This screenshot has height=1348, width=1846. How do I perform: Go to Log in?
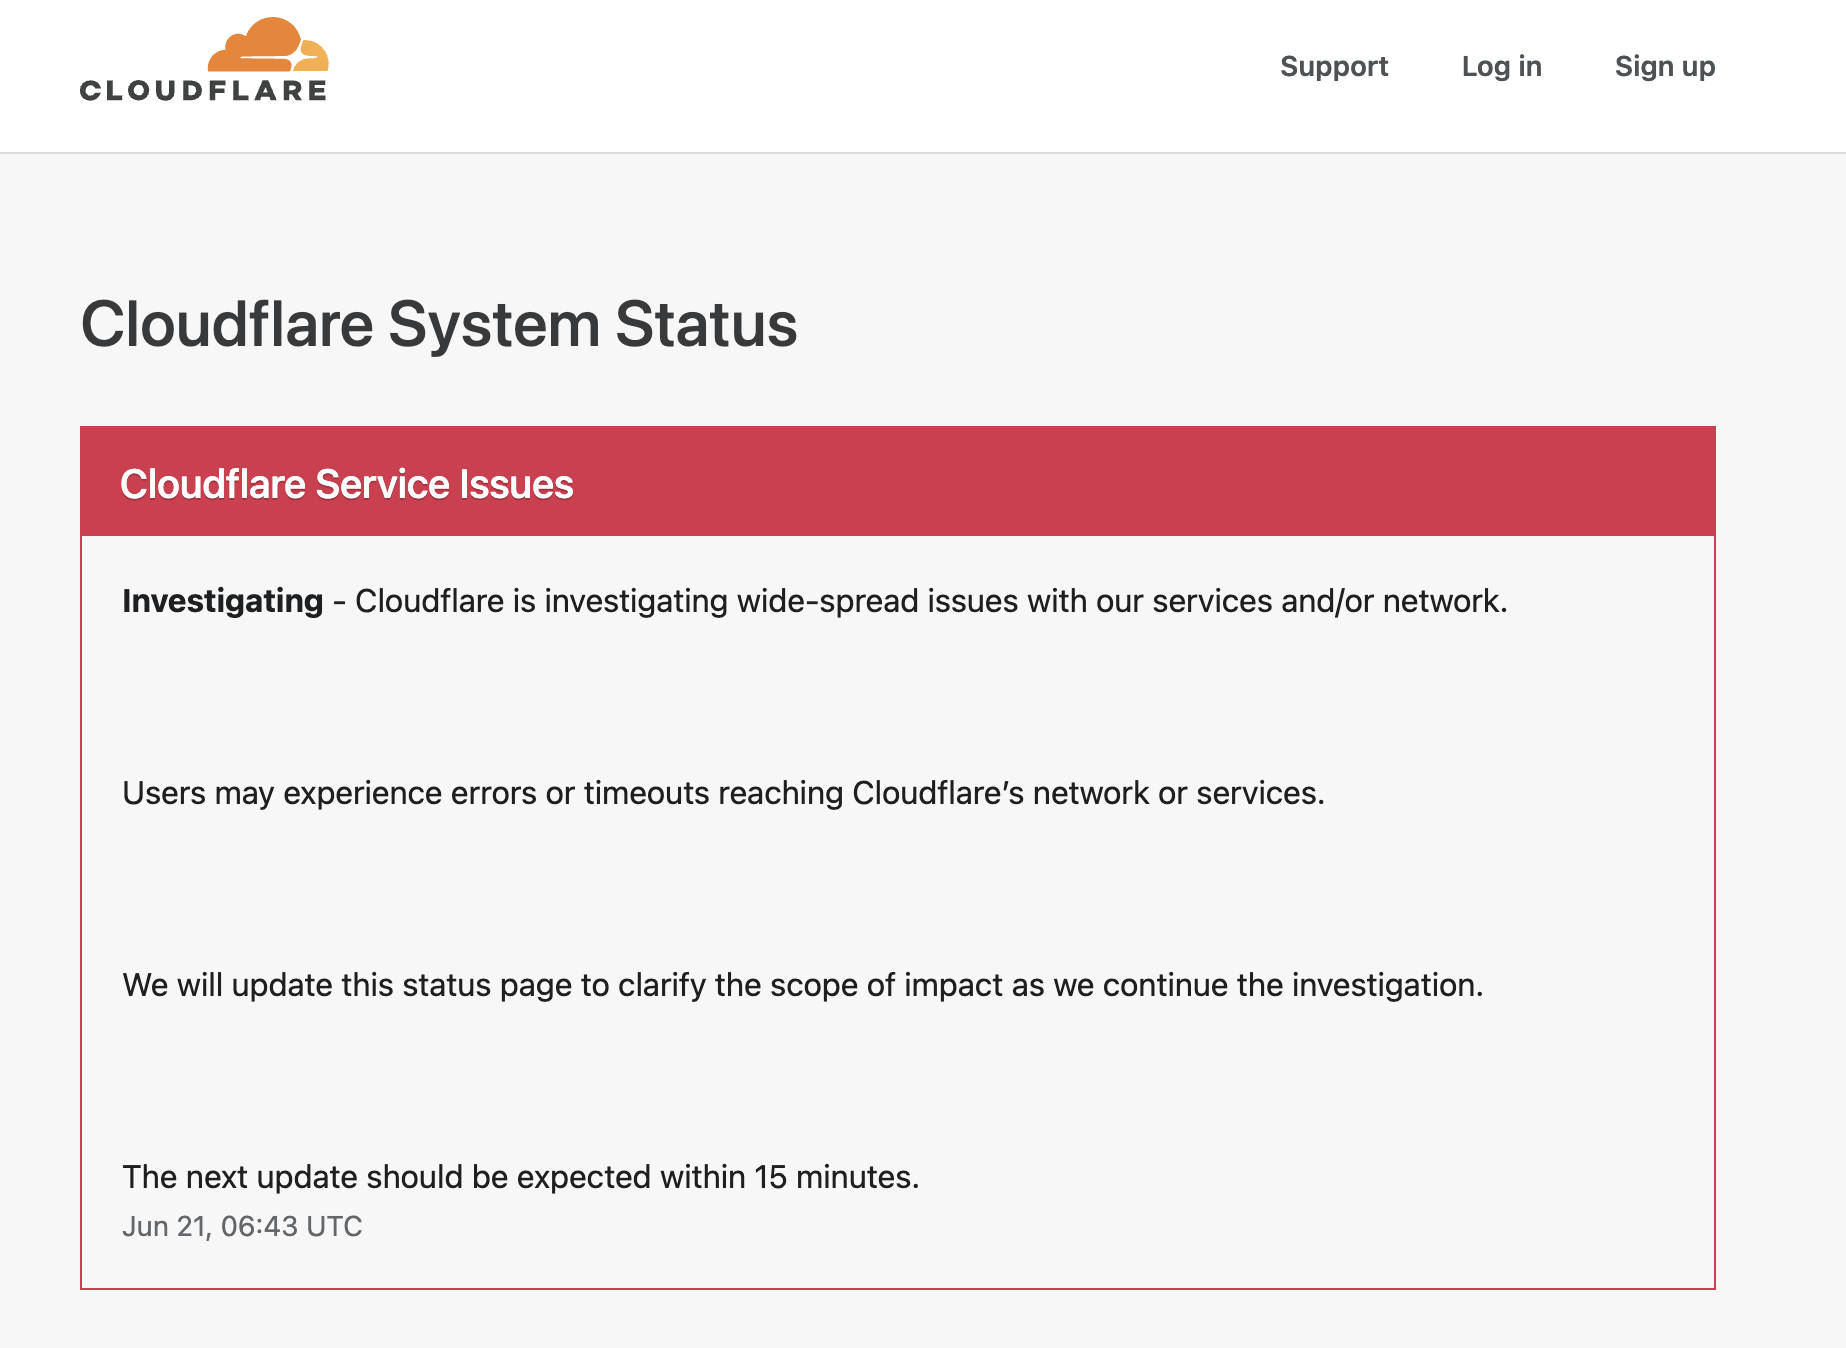point(1501,66)
